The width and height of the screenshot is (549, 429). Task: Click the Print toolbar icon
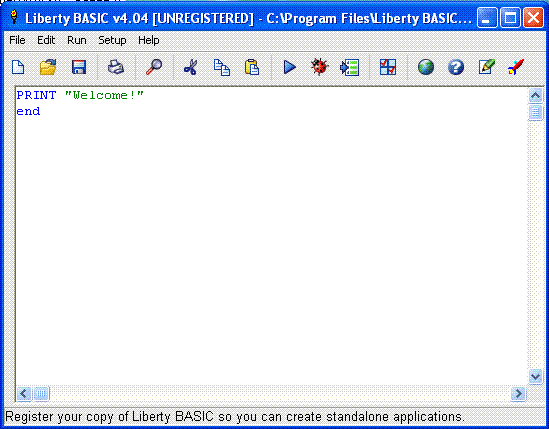[116, 67]
